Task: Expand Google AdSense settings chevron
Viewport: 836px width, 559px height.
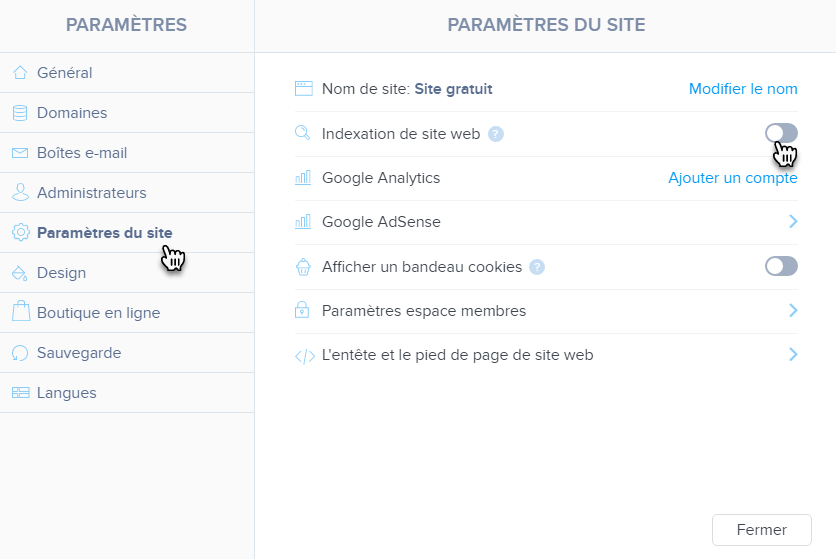Action: (x=793, y=221)
